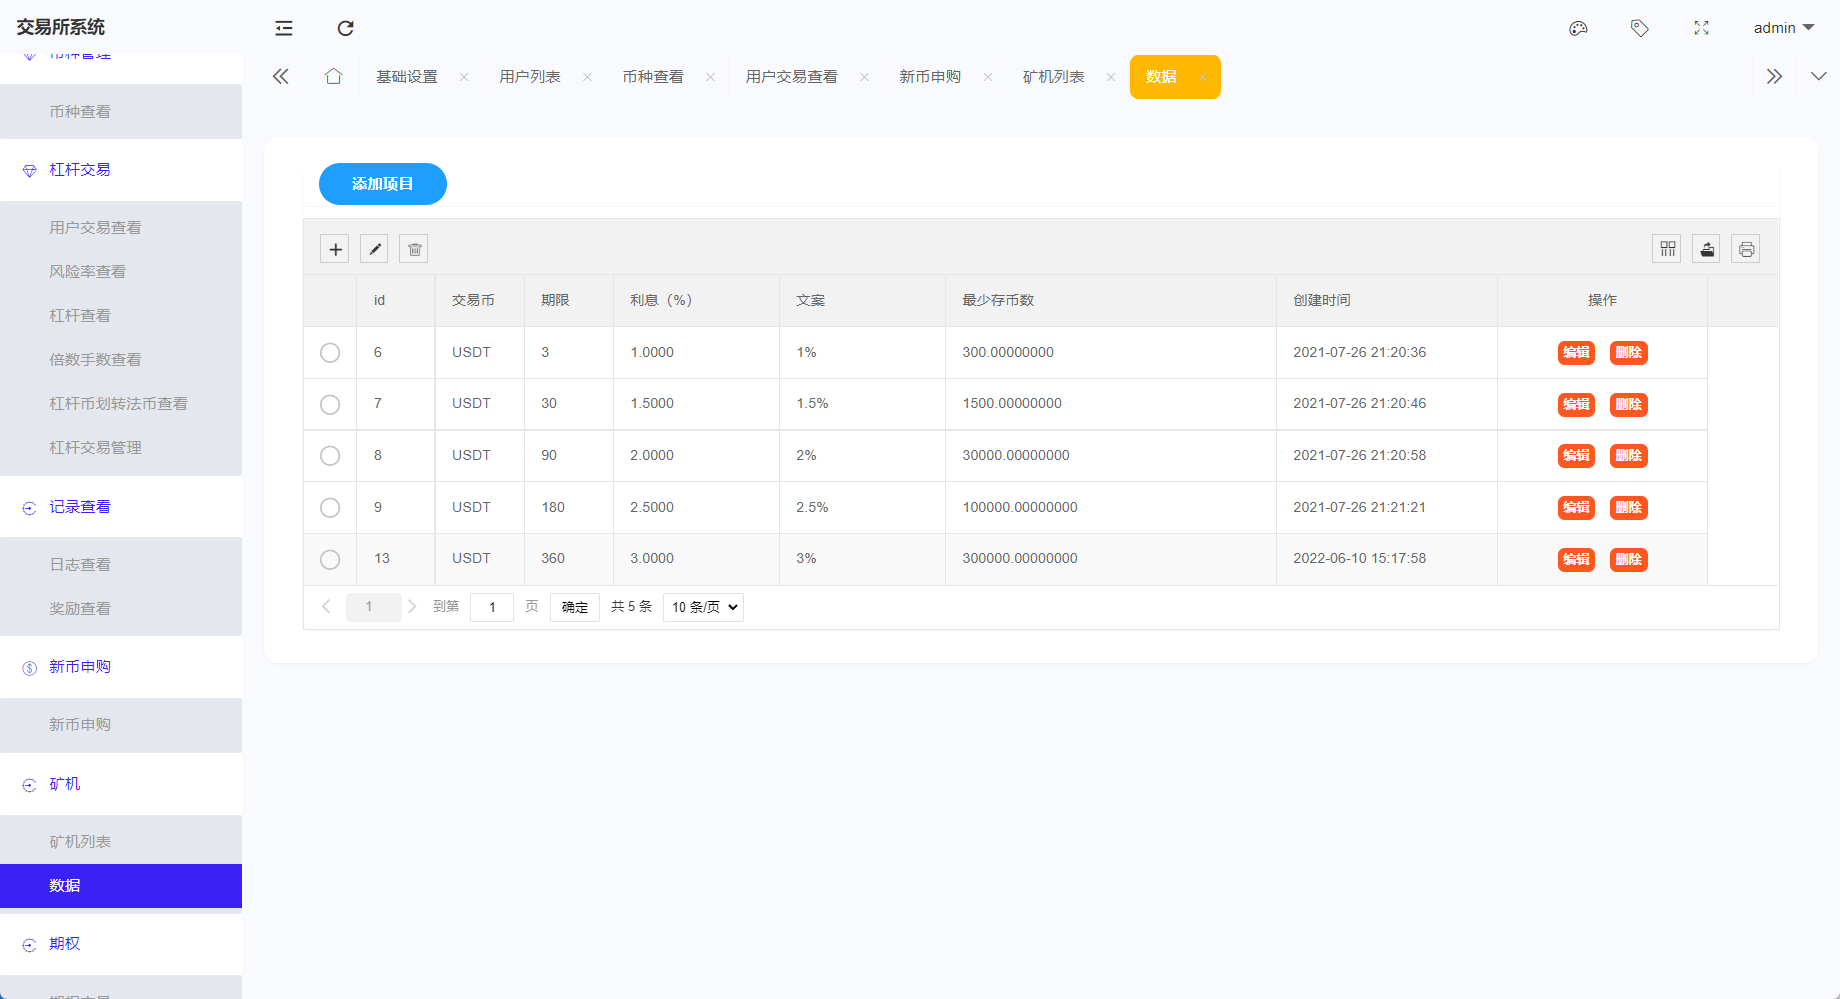Close the 用户列表 tab

[x=587, y=77]
